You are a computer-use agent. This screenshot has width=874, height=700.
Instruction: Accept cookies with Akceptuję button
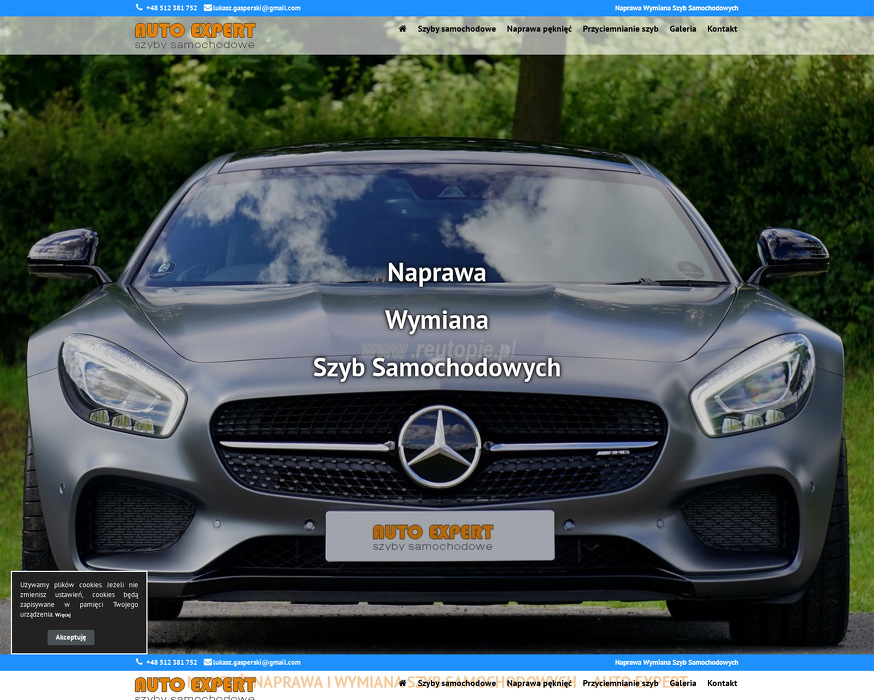click(71, 637)
